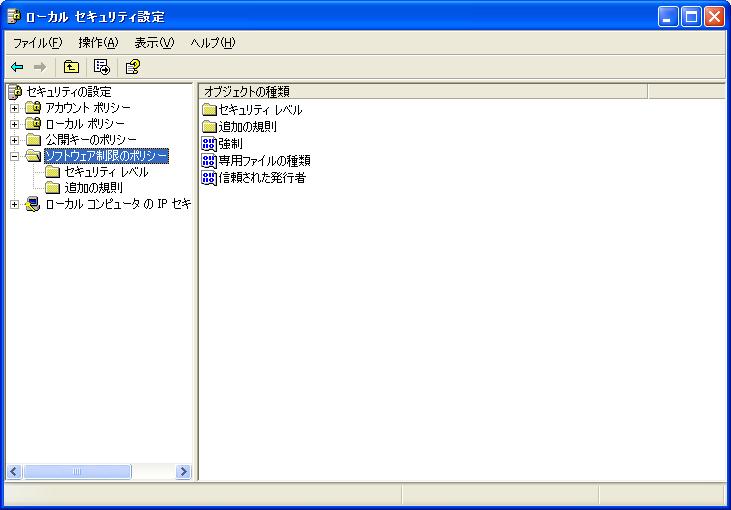Screen dimensions: 731x510
Task: Click the オブジェクトの種類 column header
Action: pos(423,91)
